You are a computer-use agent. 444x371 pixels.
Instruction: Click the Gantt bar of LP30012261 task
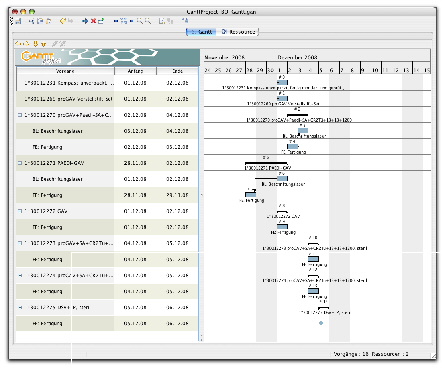click(282, 98)
